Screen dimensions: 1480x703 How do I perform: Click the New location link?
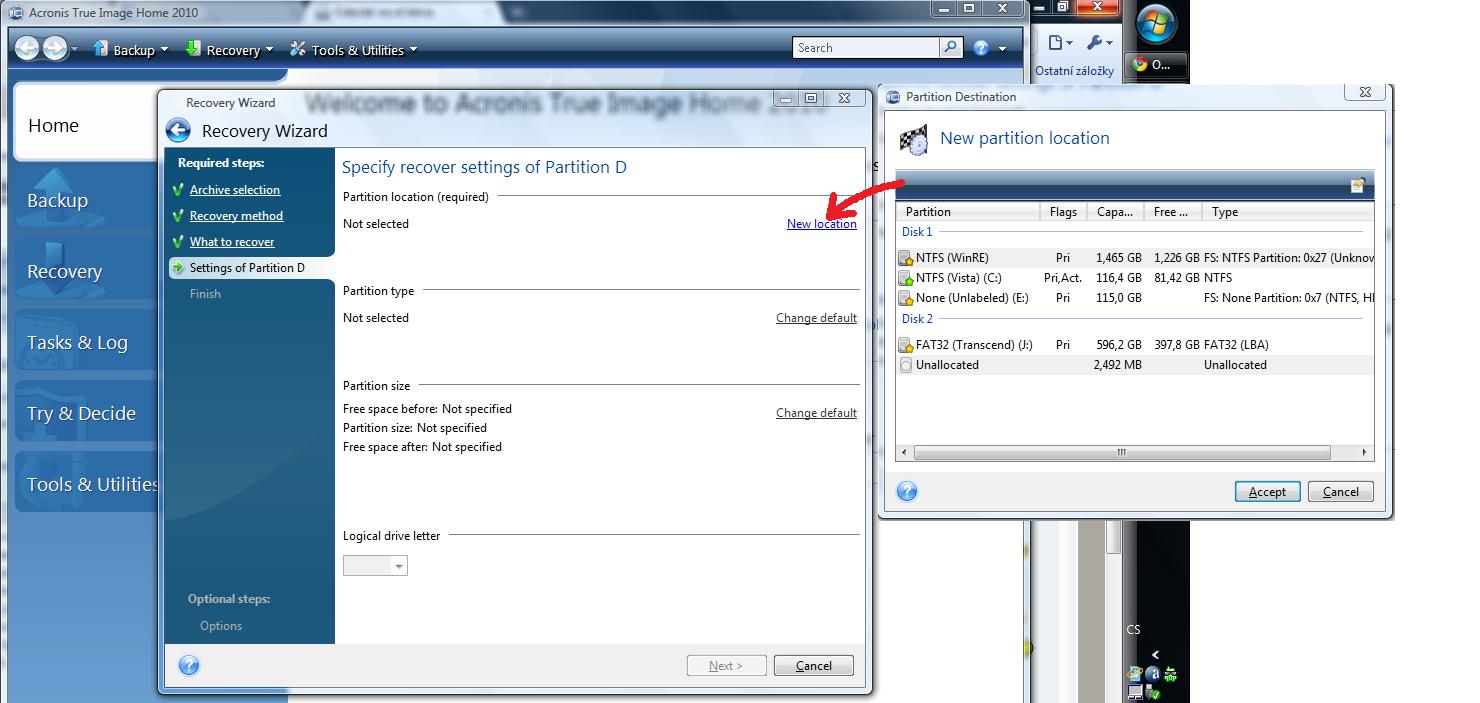tap(822, 224)
